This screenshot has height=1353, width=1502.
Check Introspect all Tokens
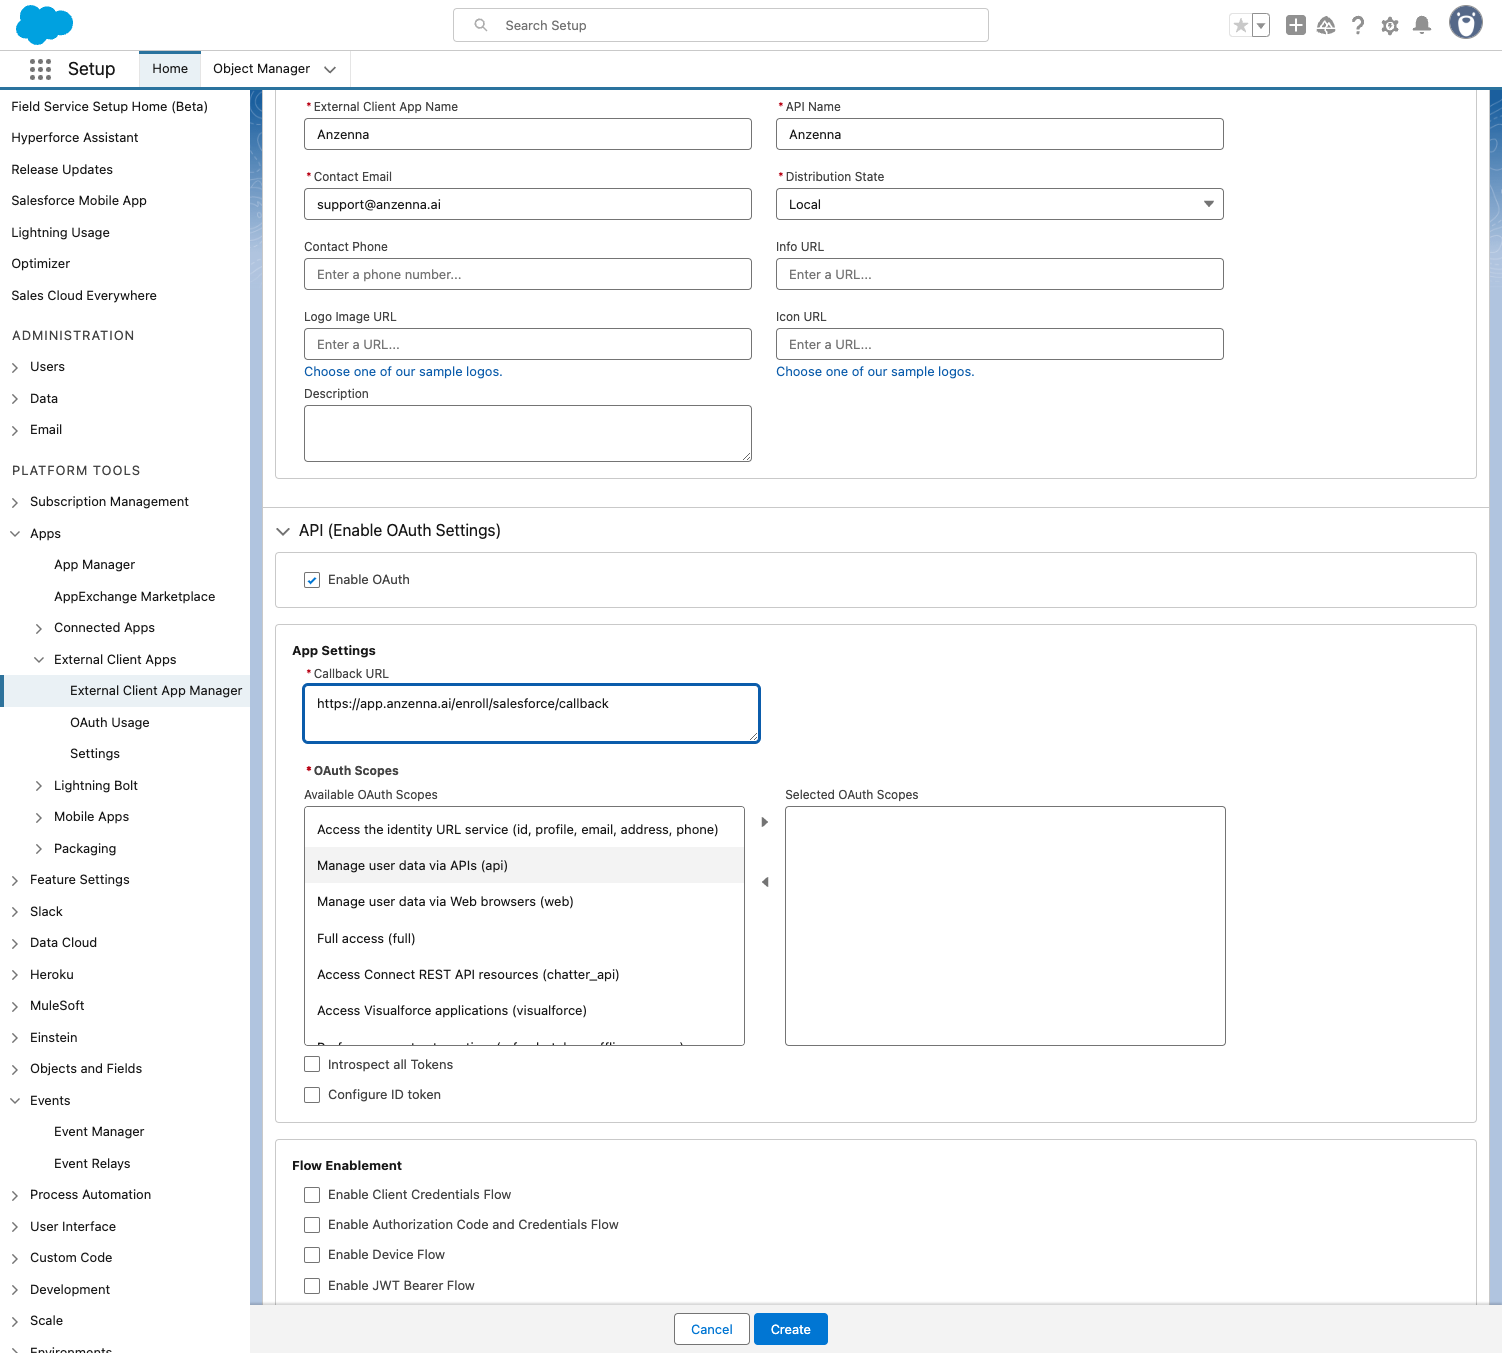coord(312,1065)
